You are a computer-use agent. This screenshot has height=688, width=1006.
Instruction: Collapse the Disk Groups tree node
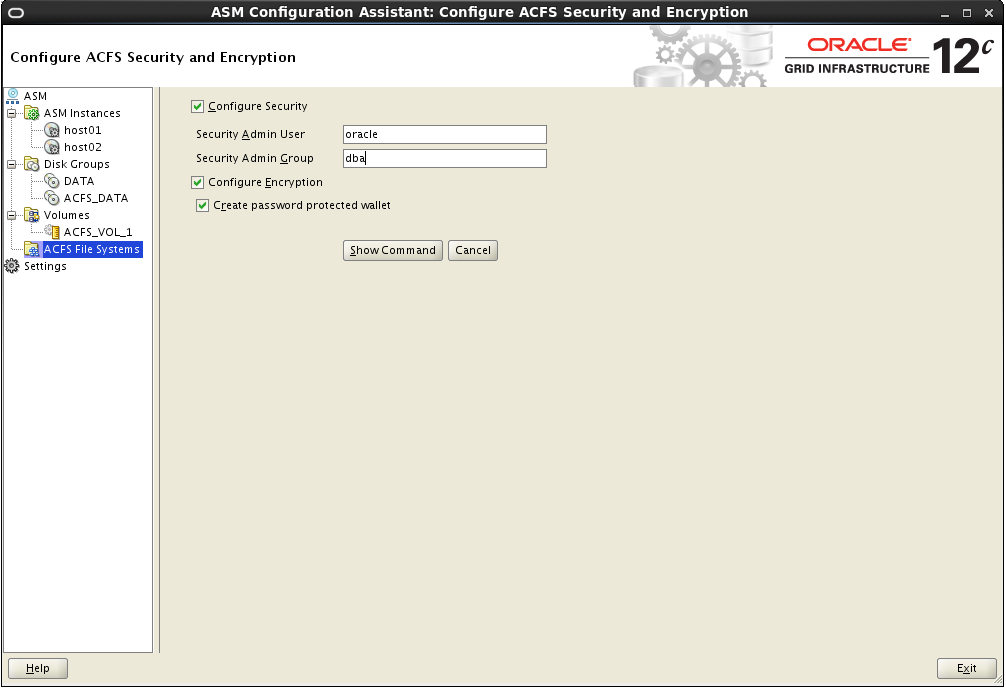[x=12, y=164]
